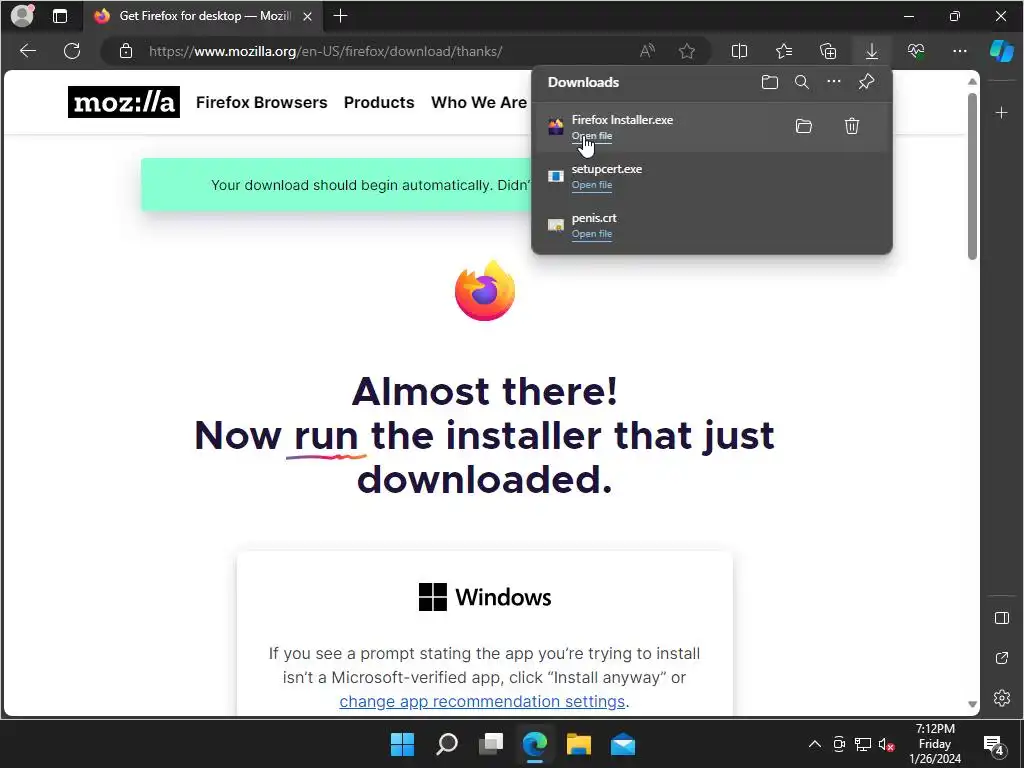Click the mozilla.org address bar URL
1024x768 pixels.
coord(325,51)
